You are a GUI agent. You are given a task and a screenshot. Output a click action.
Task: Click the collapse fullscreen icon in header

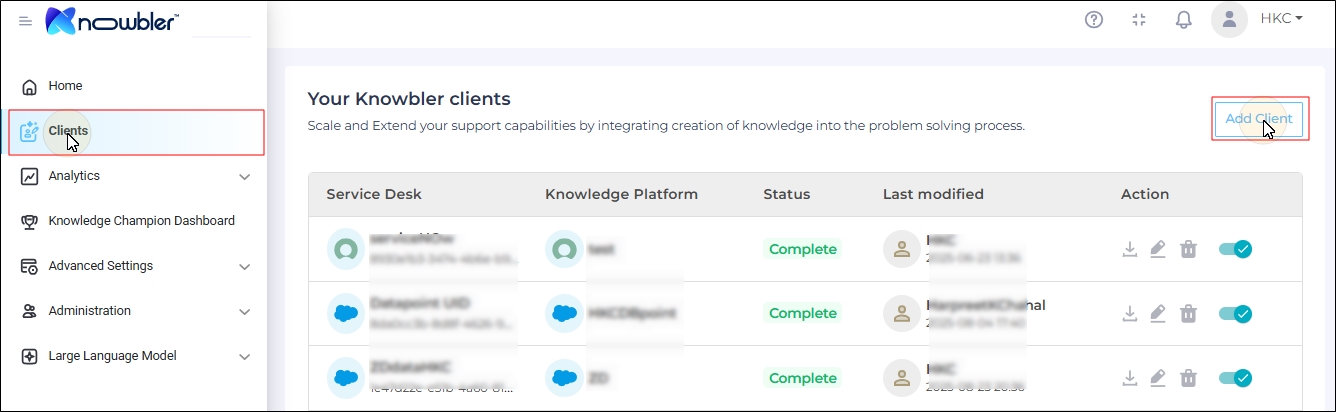pyautogui.click(x=1139, y=19)
